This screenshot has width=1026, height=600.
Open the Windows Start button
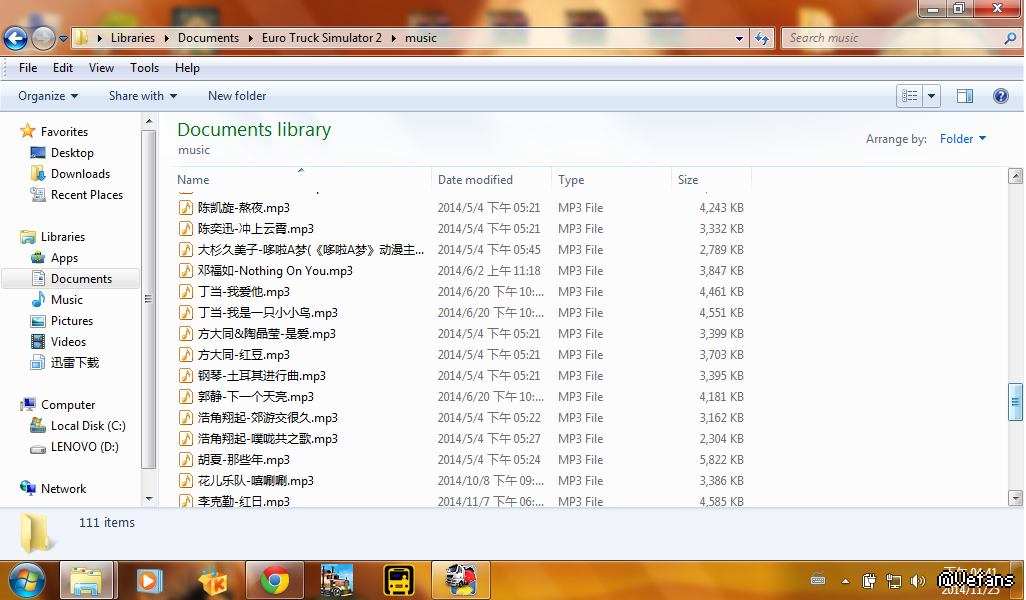tap(27, 580)
